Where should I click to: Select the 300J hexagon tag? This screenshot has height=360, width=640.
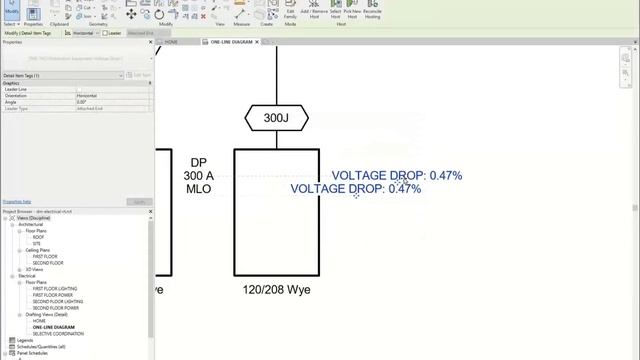[x=276, y=118]
